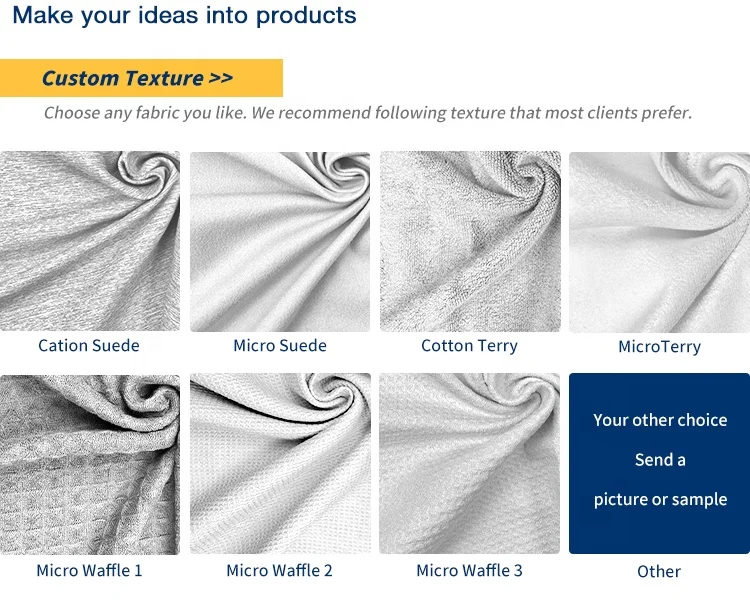Click the yellow Custom Texture banner
The width and height of the screenshot is (750, 614).
point(140,78)
